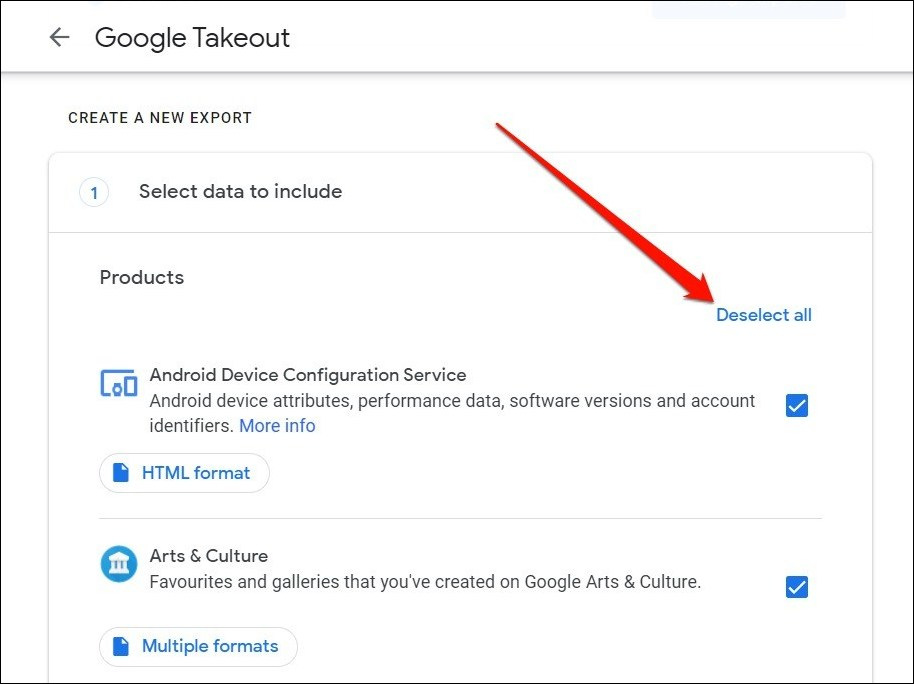Click the Android Device Configuration Service title
Image resolution: width=914 pixels, height=684 pixels.
pos(308,375)
